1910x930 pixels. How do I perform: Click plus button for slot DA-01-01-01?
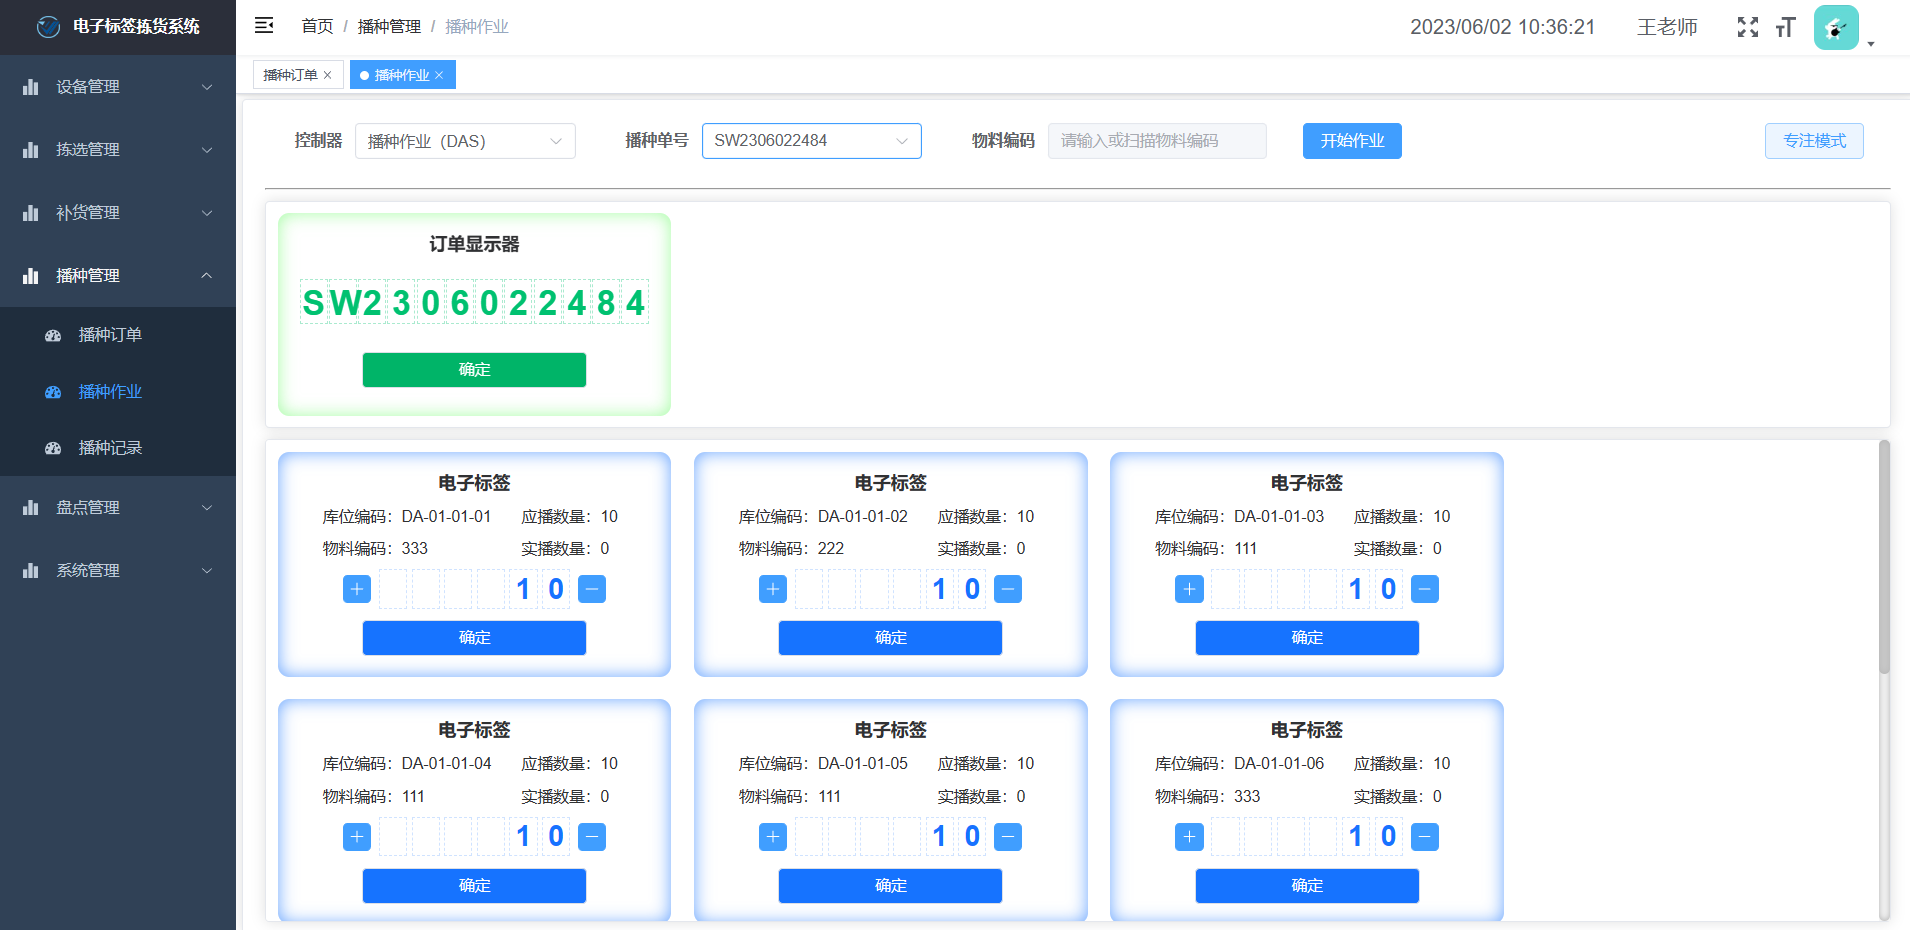[357, 589]
